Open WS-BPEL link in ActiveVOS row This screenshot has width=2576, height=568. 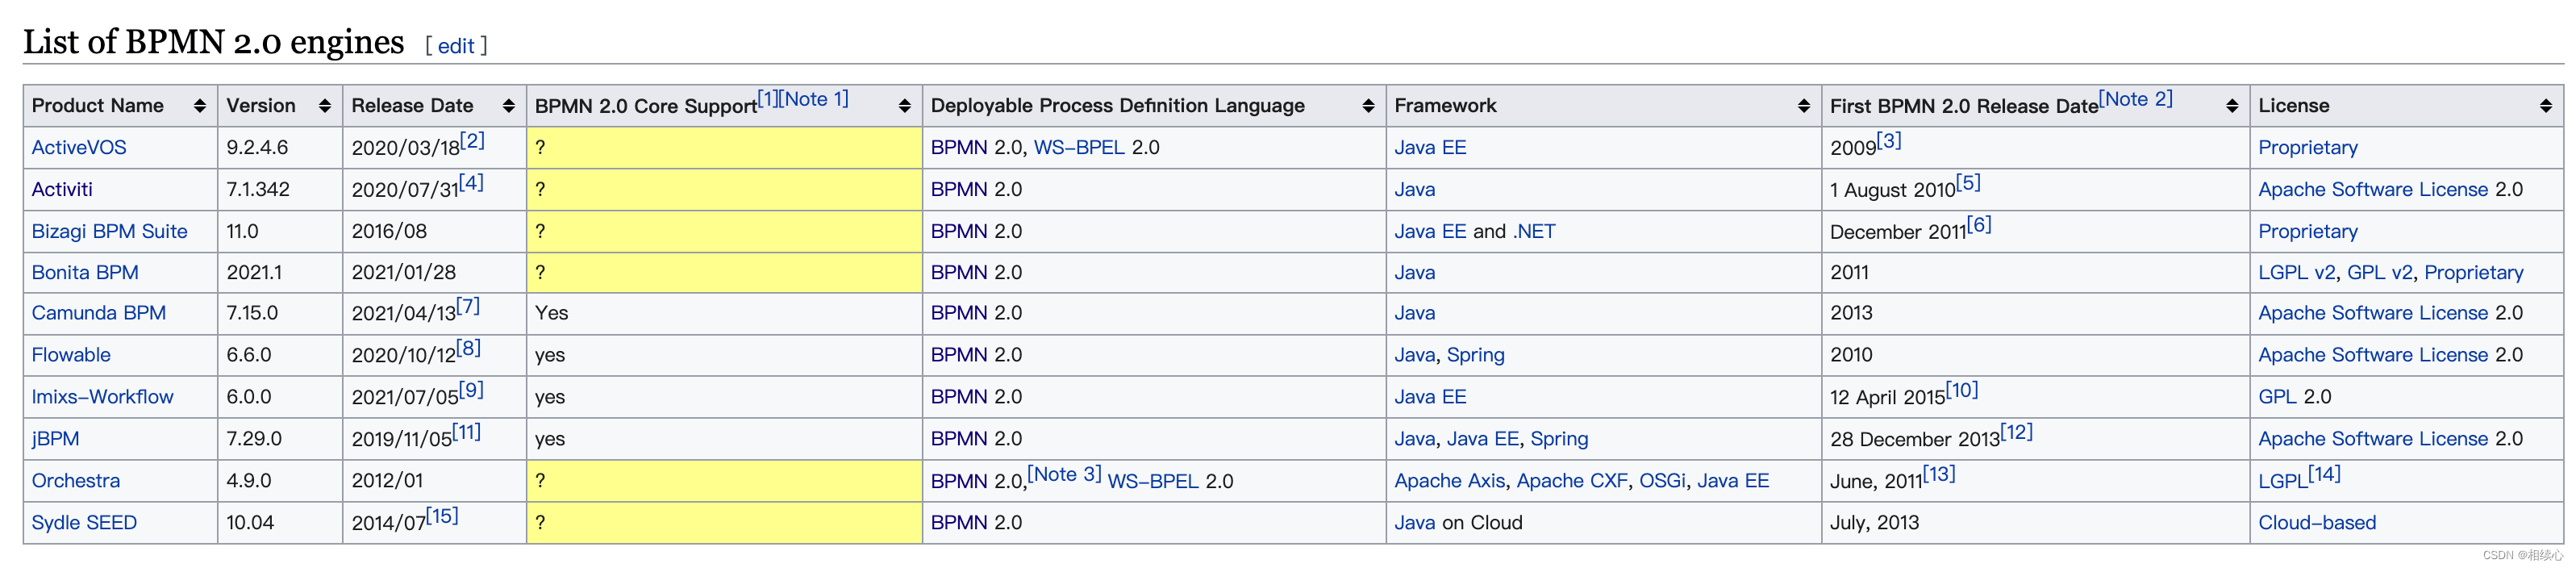click(1079, 148)
